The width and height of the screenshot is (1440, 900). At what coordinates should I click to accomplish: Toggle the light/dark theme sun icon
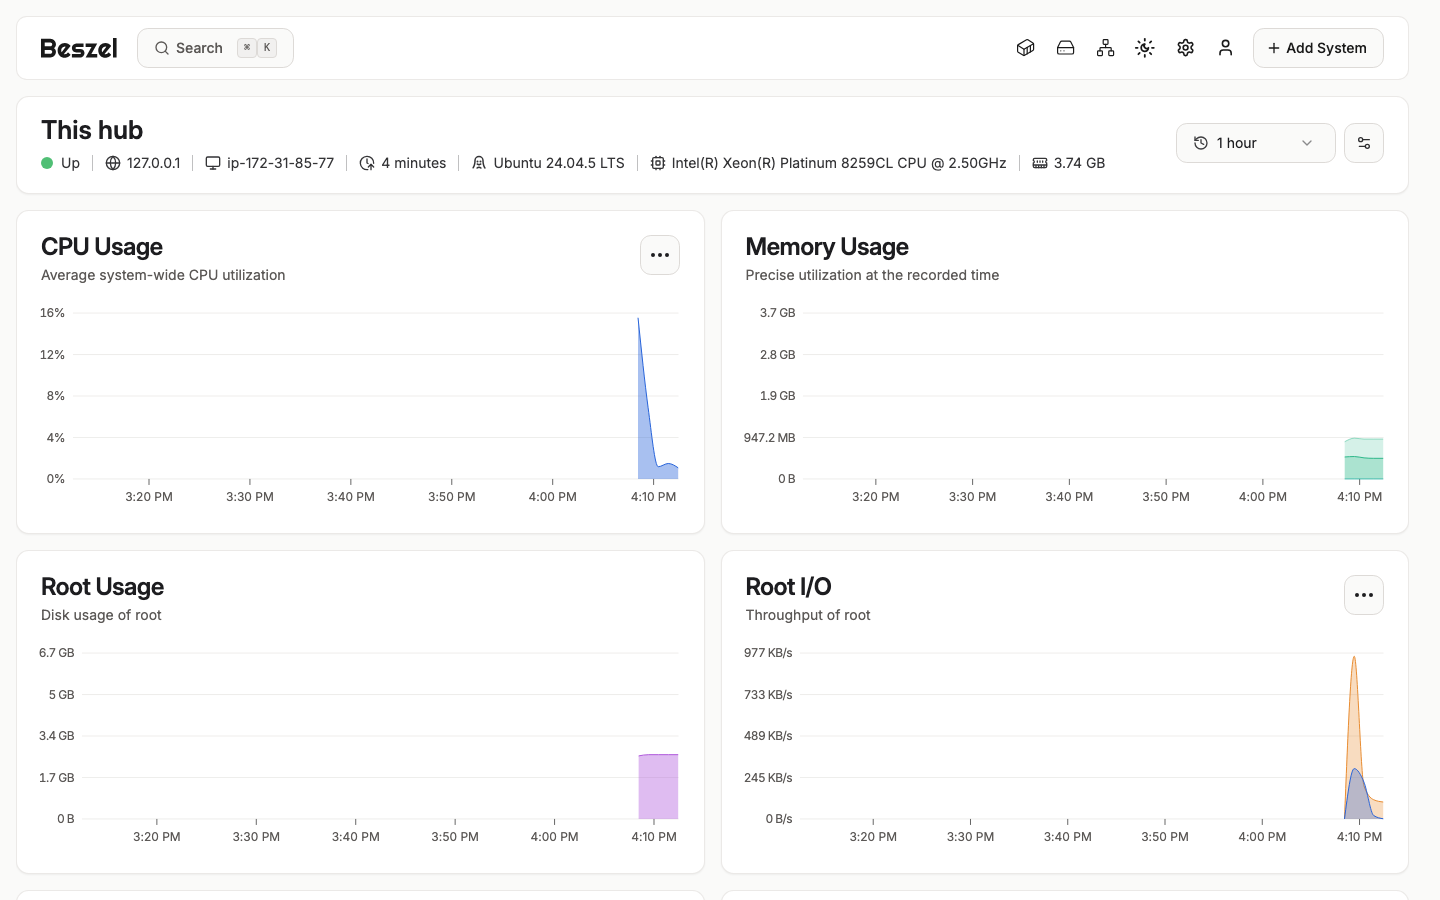click(x=1145, y=48)
